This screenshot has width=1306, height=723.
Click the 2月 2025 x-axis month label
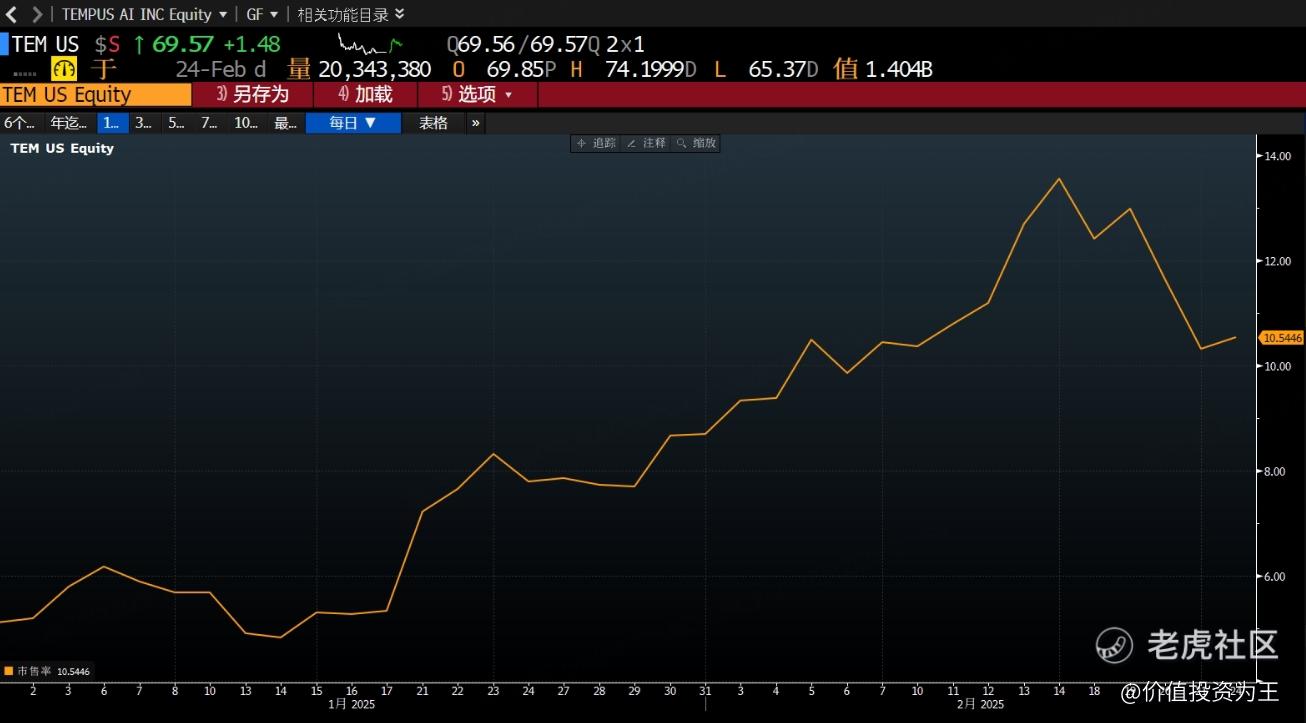980,704
